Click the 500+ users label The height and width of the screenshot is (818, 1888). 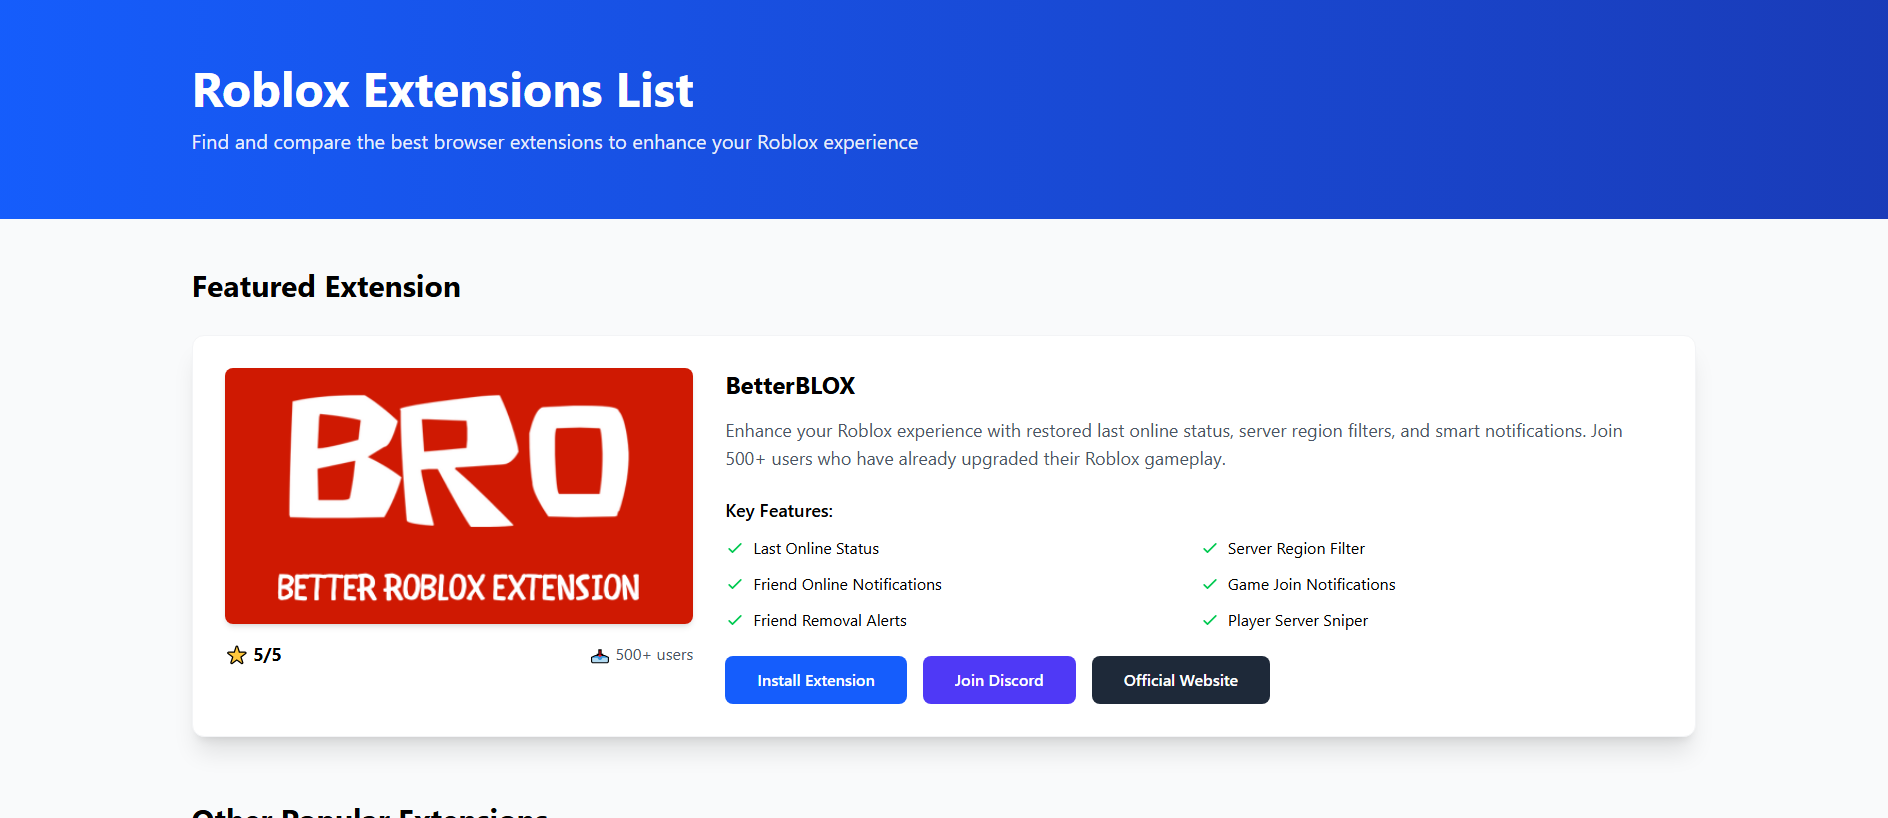(x=654, y=655)
